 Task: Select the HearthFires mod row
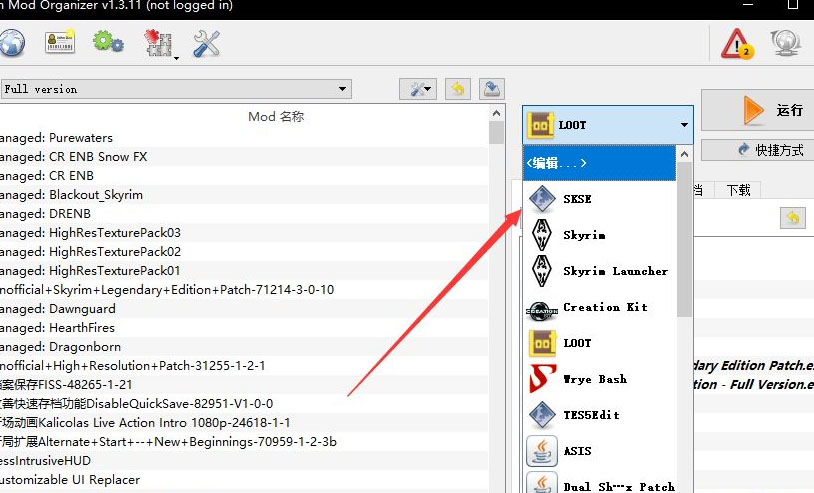(x=244, y=327)
